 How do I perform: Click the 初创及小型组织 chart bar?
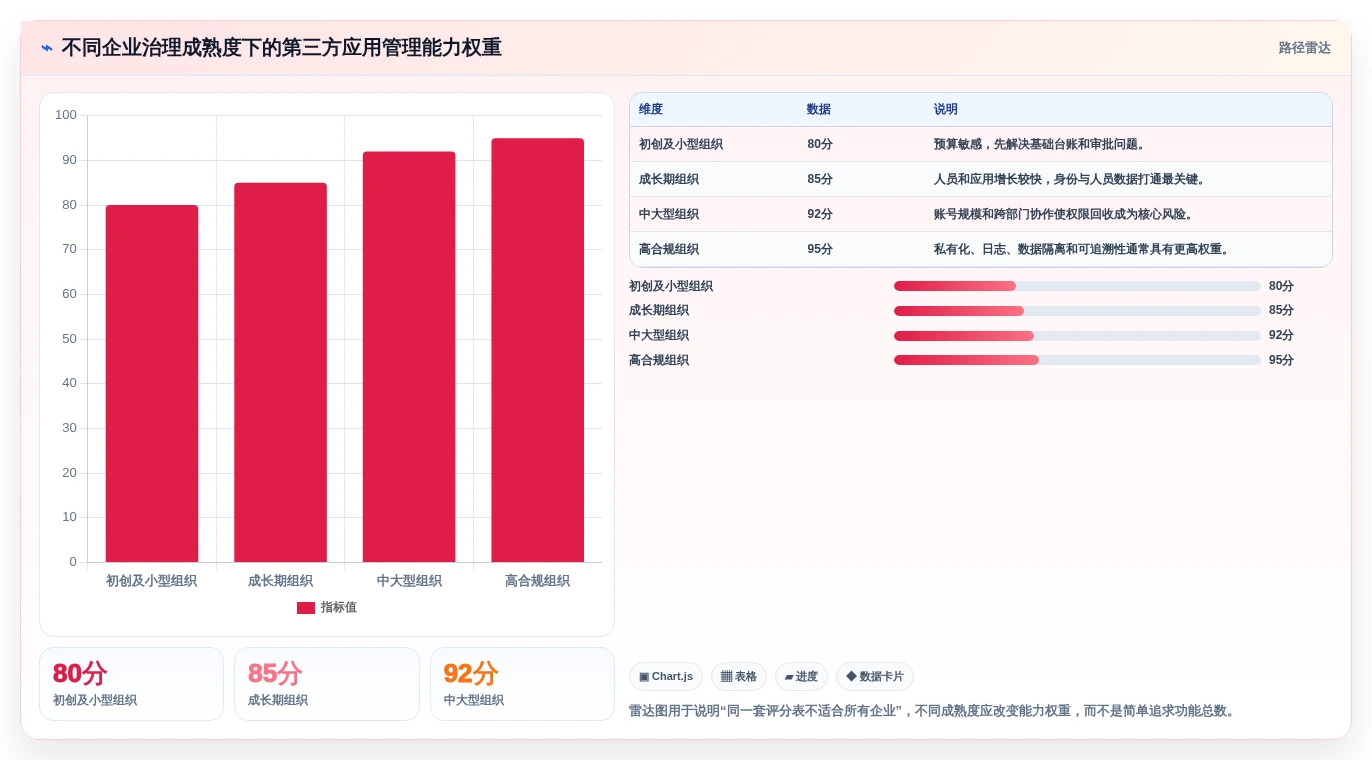pyautogui.click(x=152, y=383)
